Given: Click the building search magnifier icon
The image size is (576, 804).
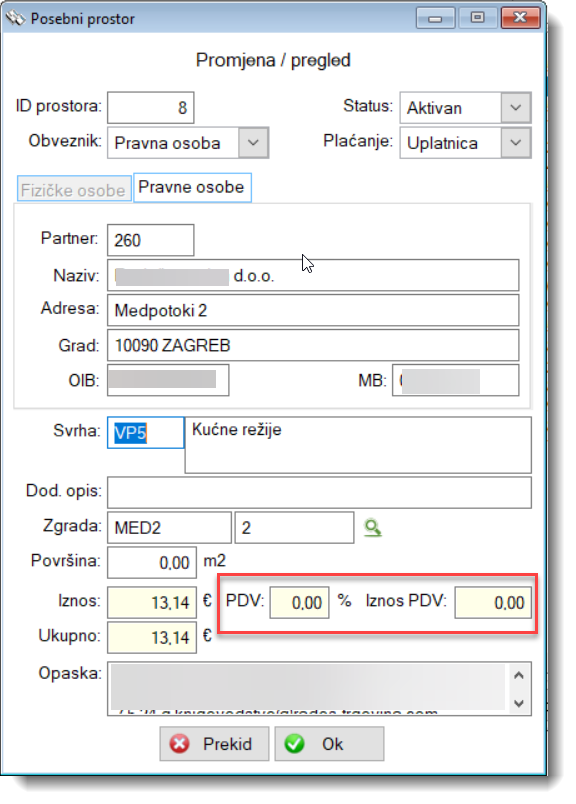Looking at the screenshot, I should tap(373, 528).
